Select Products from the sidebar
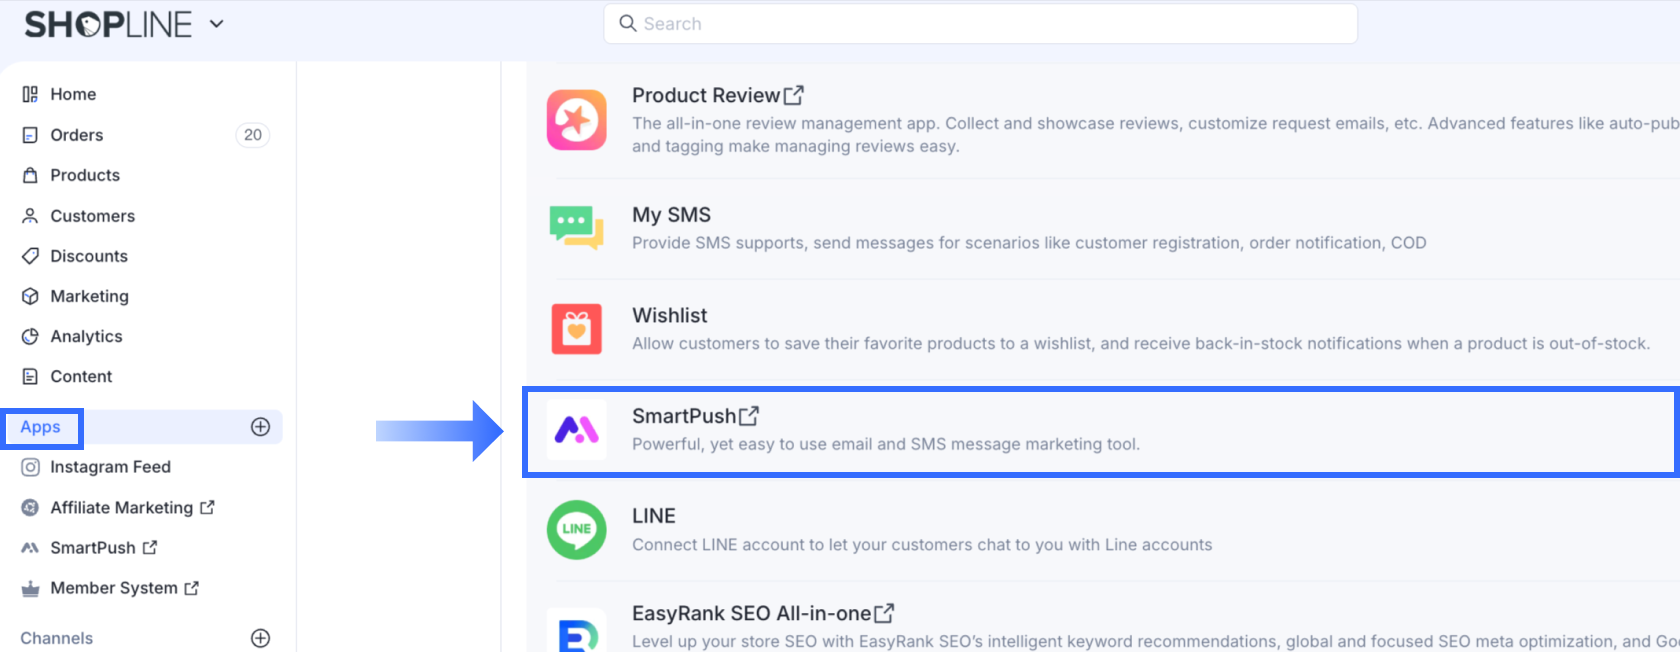1680x652 pixels. [x=85, y=175]
